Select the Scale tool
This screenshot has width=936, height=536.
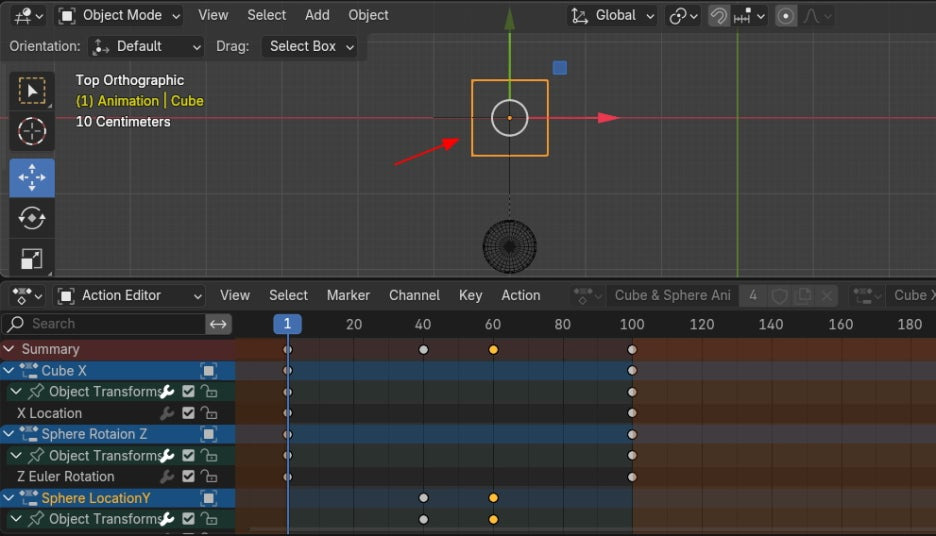[32, 258]
